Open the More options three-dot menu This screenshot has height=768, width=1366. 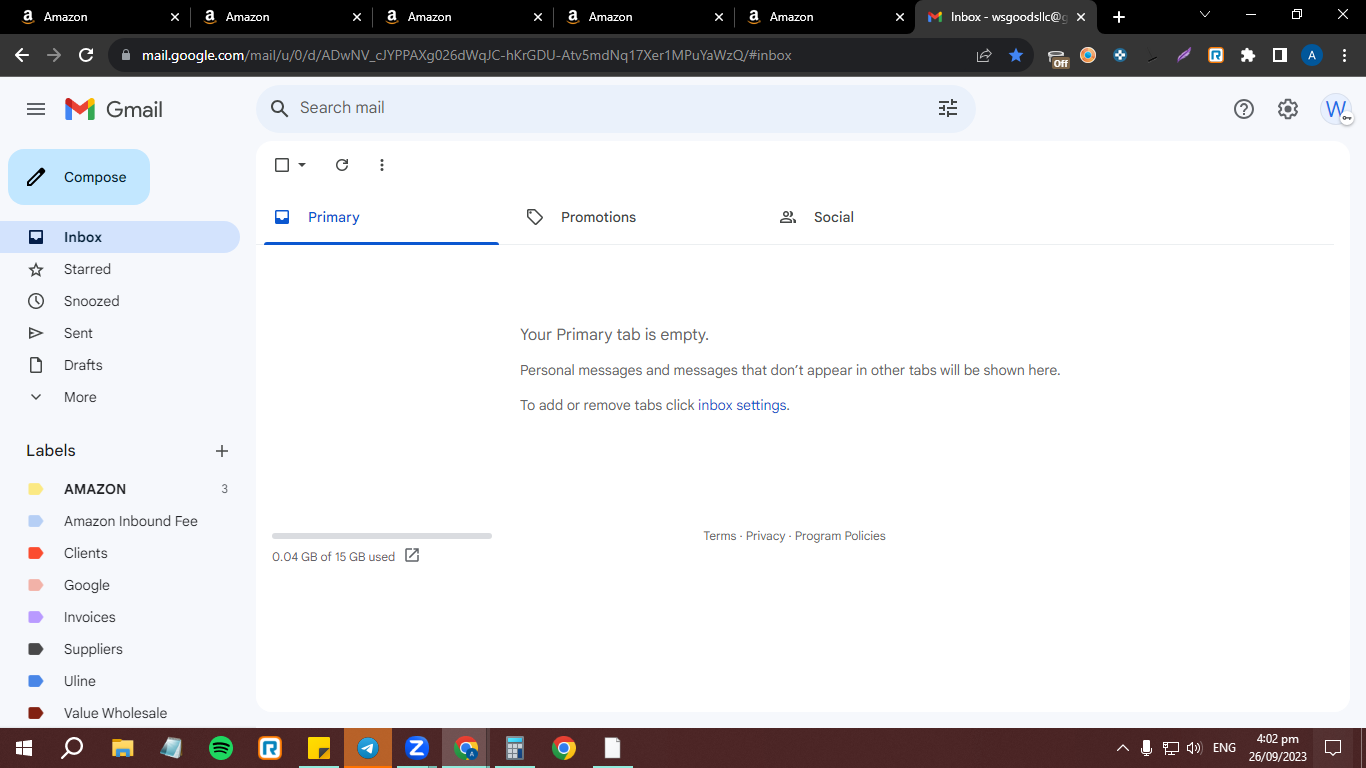(382, 165)
